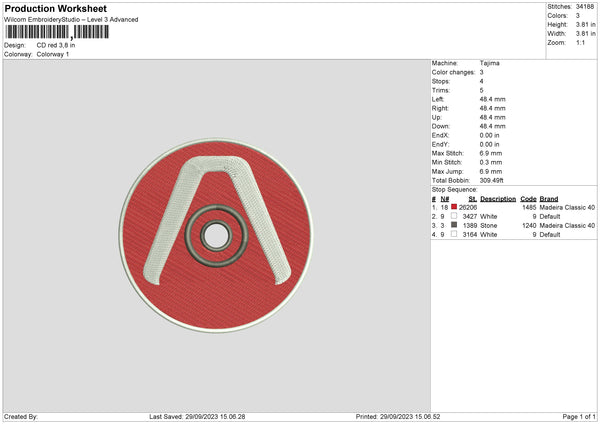Image resolution: width=600 pixels, height=424 pixels.
Task: Click the 'St.' column header
Action: pyautogui.click(x=473, y=199)
